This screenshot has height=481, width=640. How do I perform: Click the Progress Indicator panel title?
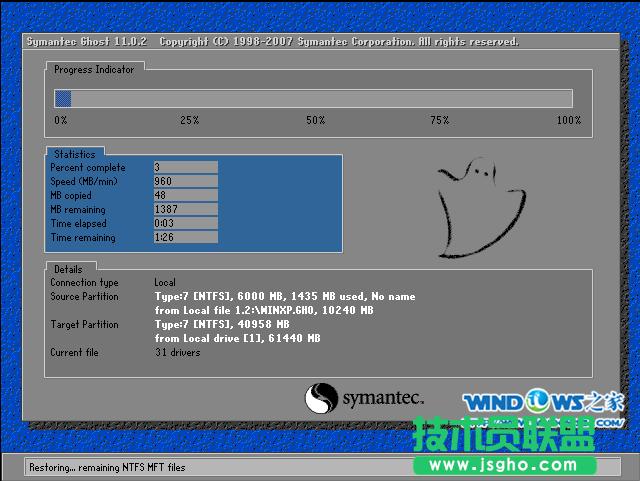pyautogui.click(x=94, y=70)
